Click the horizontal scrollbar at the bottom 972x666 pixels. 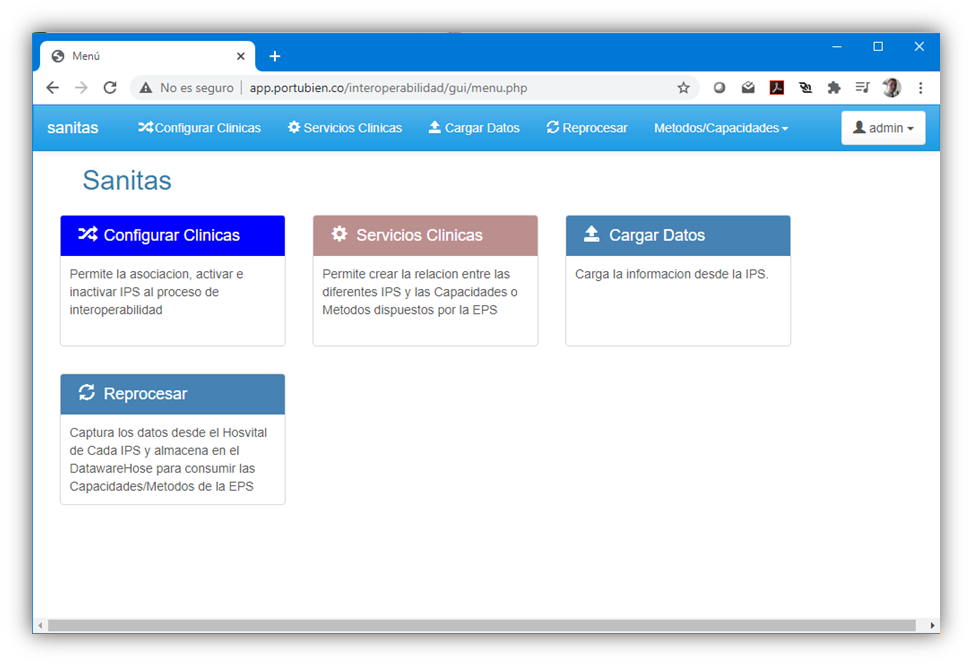pyautogui.click(x=480, y=625)
